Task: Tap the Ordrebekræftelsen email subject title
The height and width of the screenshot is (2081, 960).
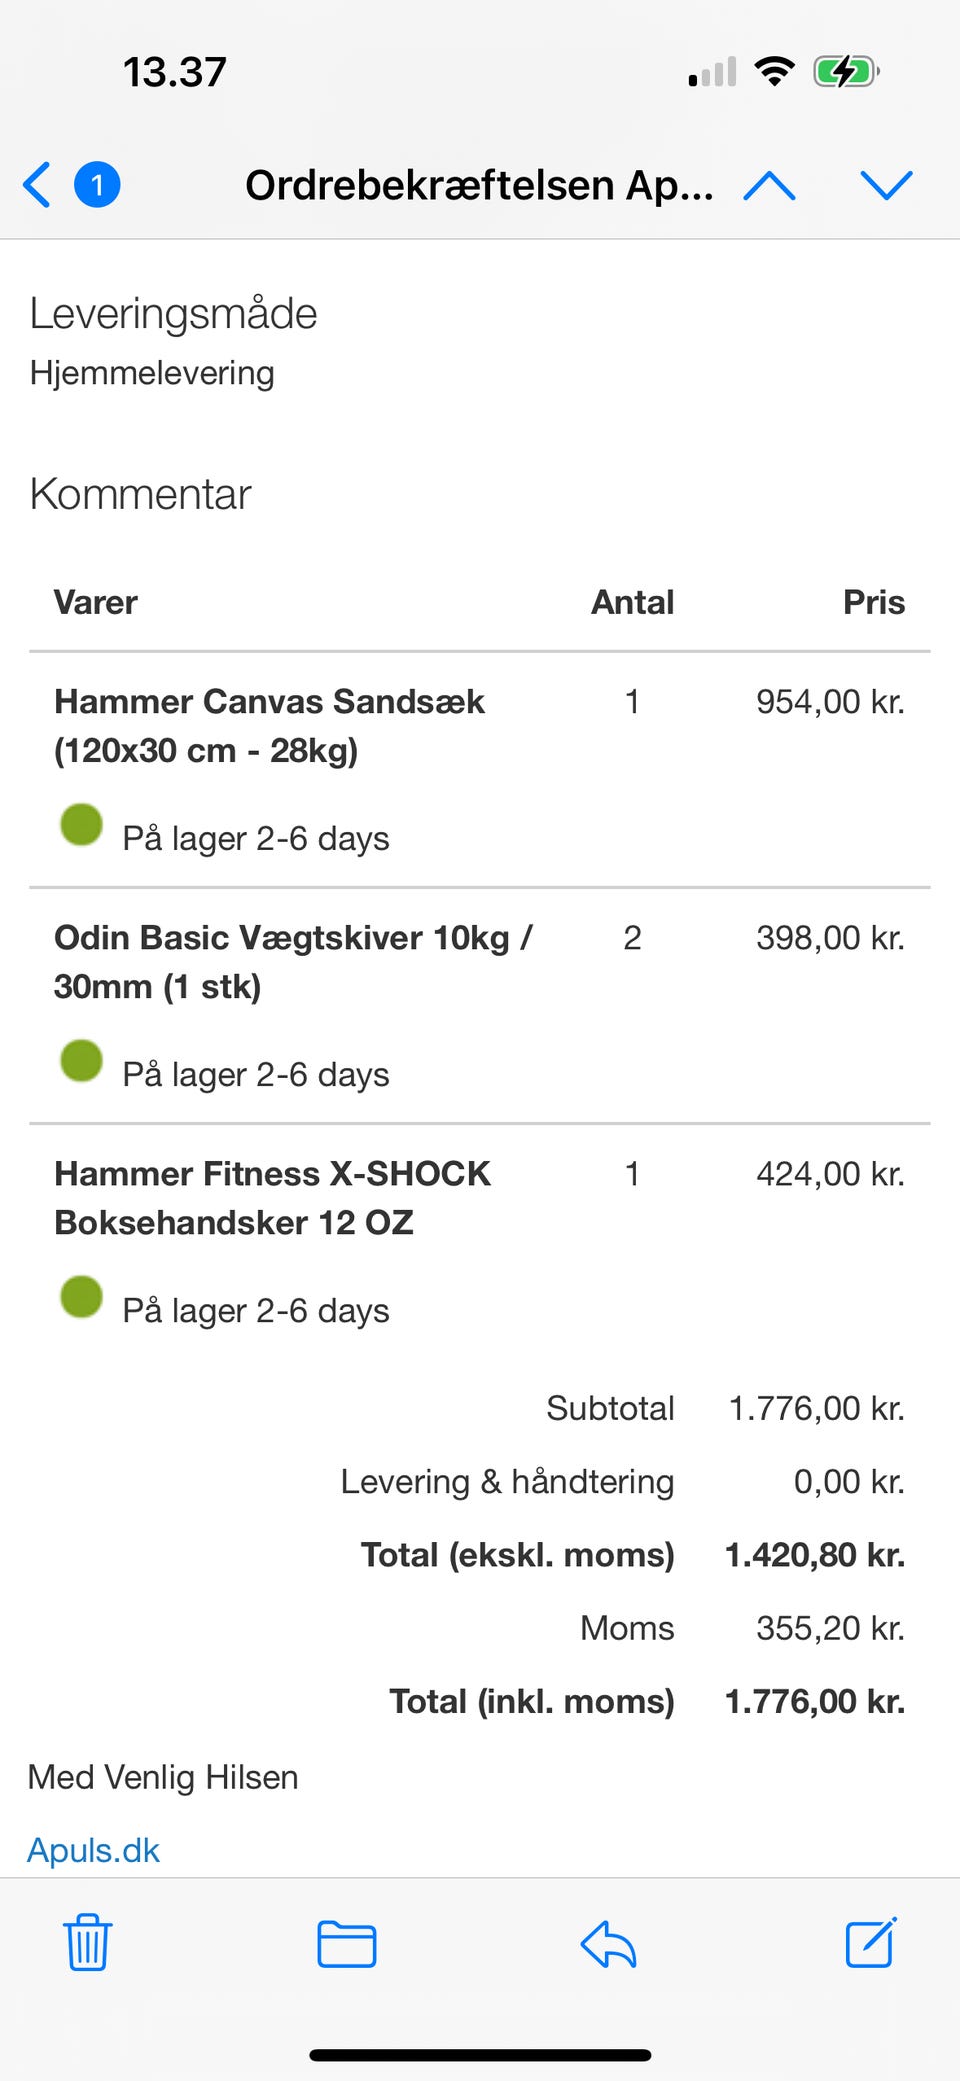Action: (x=479, y=185)
